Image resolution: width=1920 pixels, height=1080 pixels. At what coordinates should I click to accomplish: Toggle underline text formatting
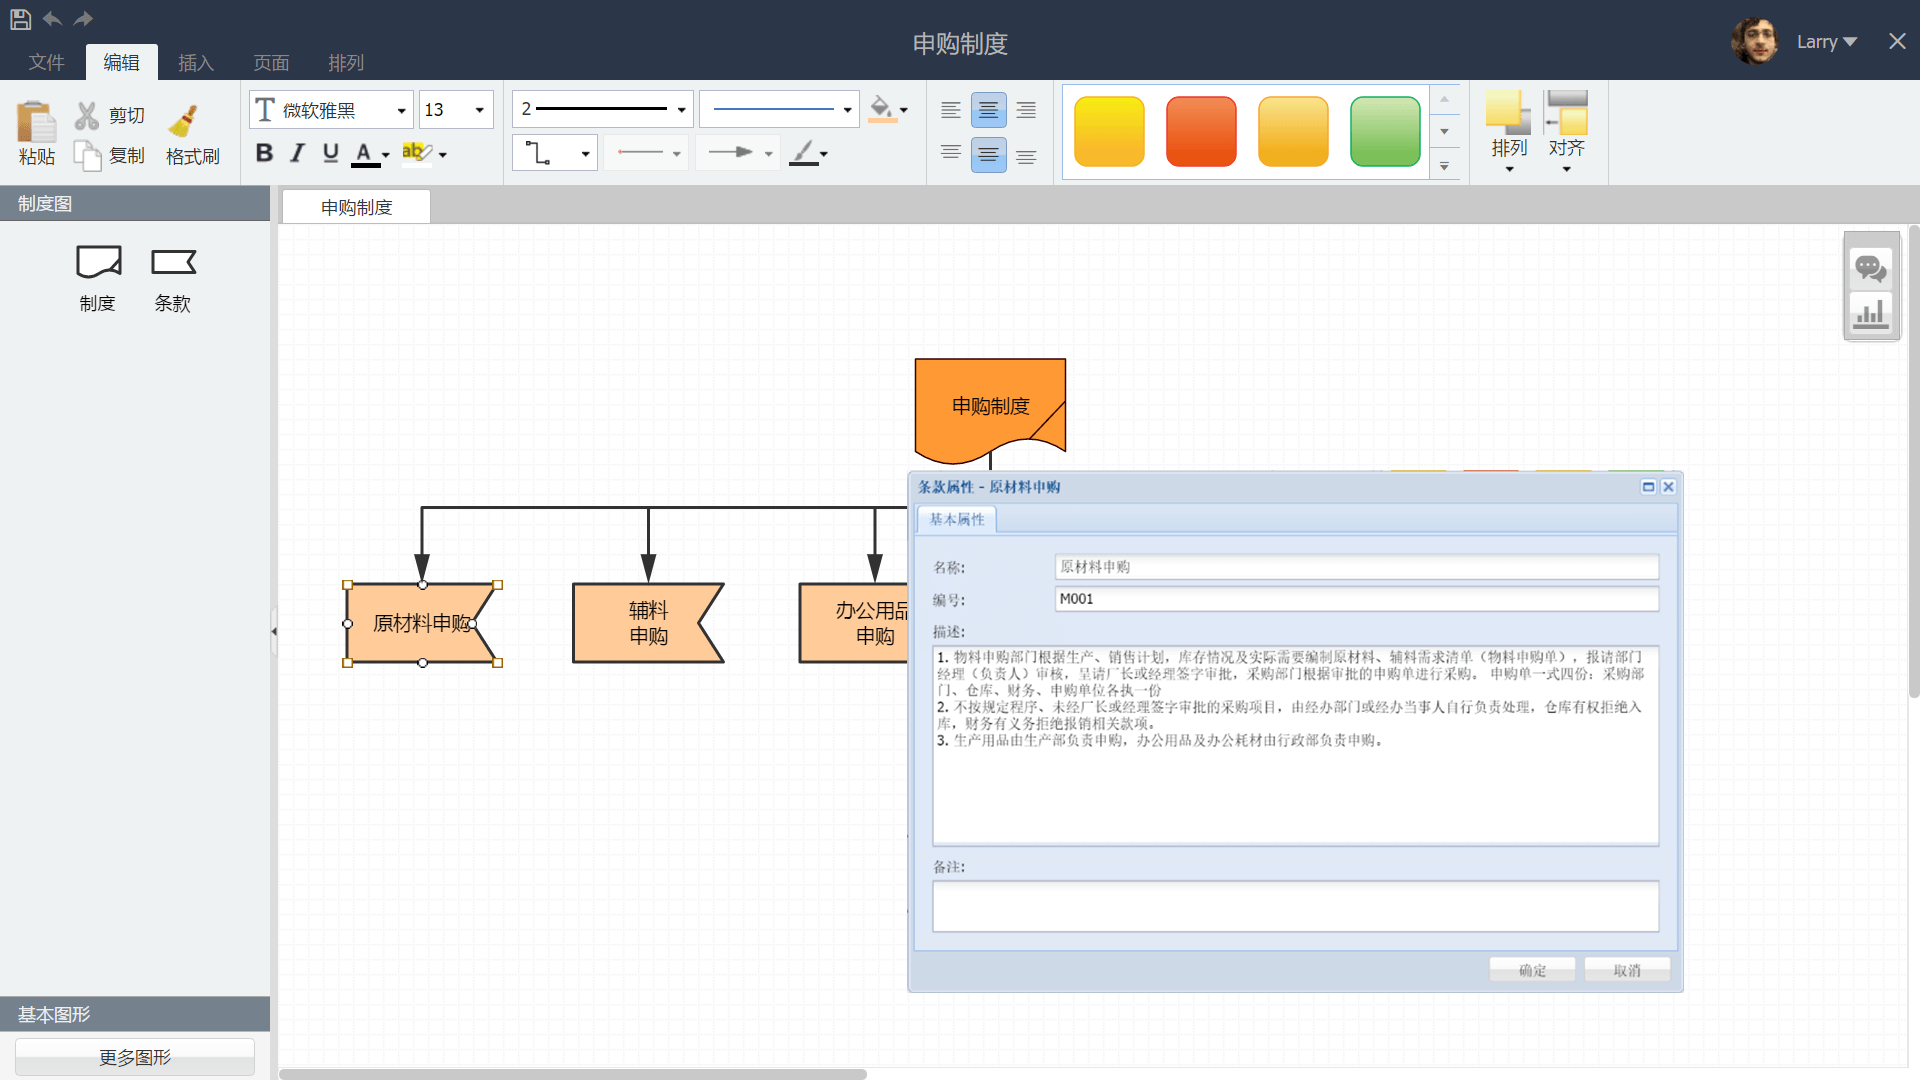[331, 153]
